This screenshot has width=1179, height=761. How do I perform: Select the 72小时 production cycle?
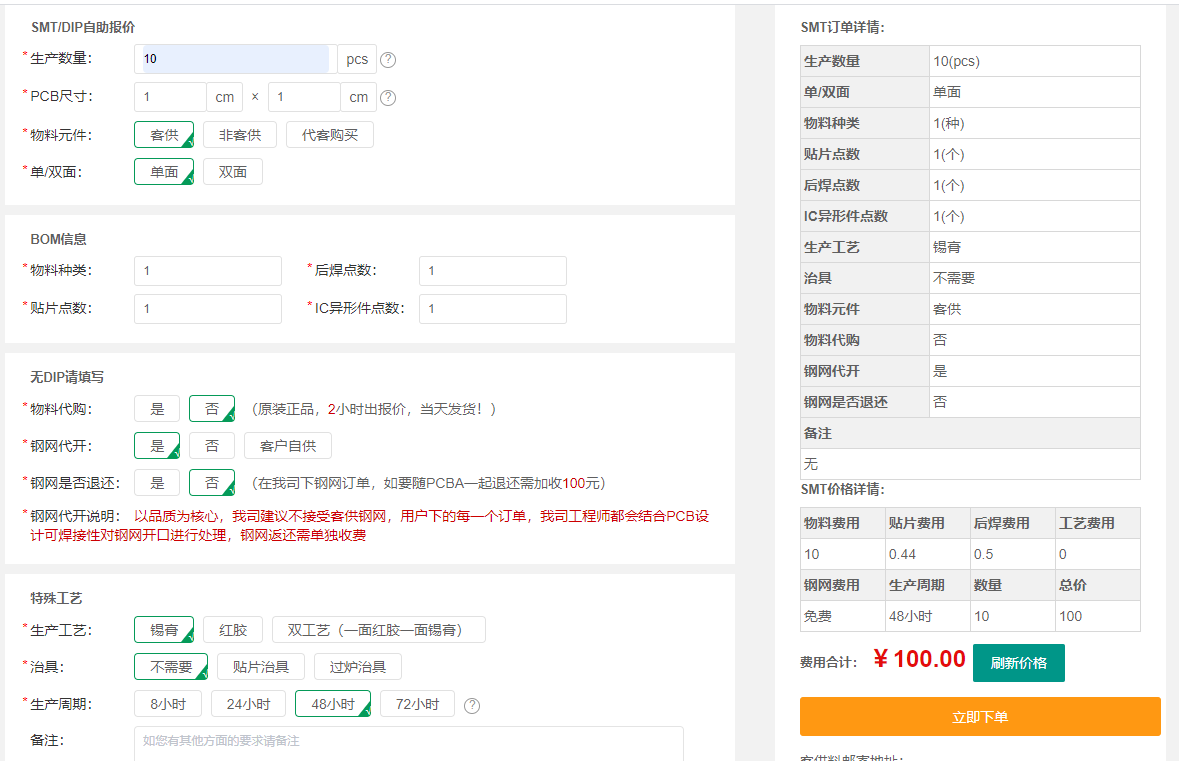pyautogui.click(x=418, y=703)
